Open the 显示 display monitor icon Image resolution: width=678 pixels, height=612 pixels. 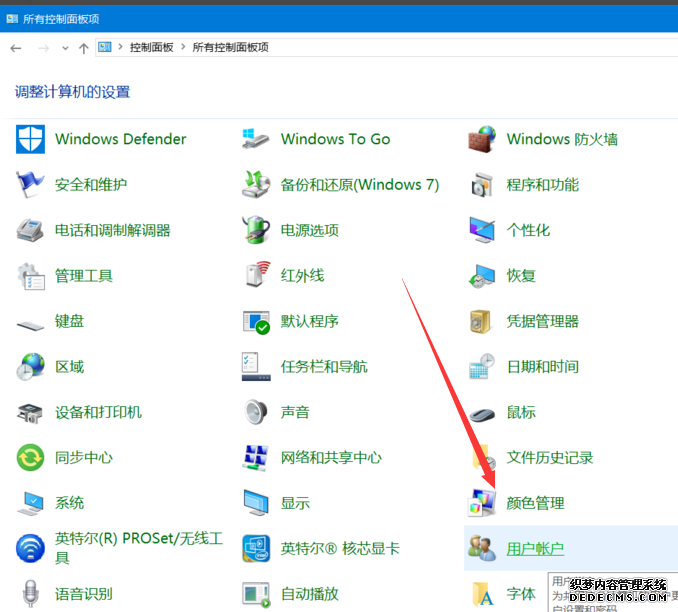pyautogui.click(x=256, y=503)
